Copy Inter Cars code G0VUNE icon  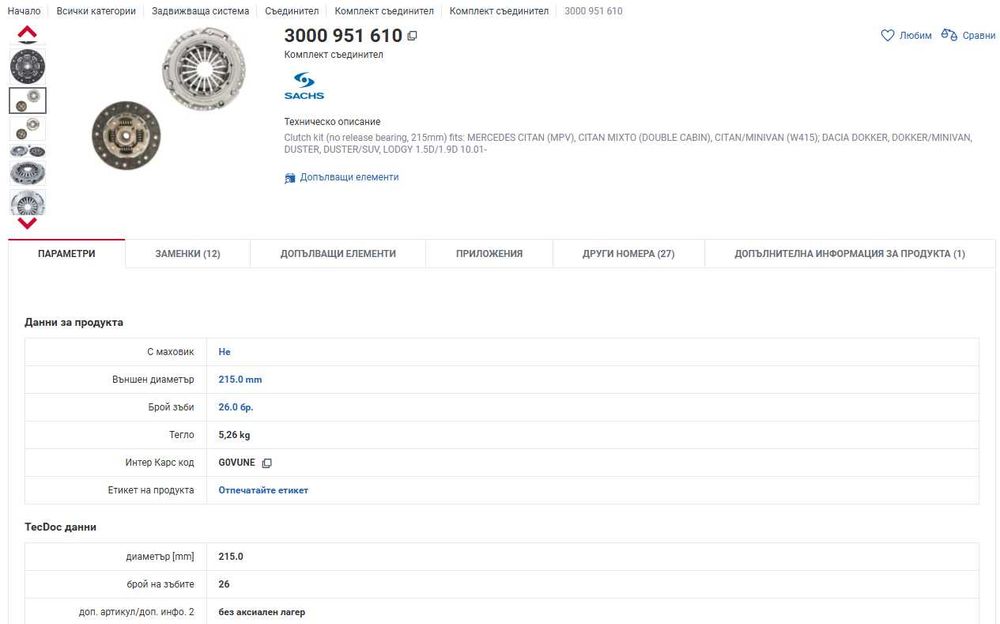coord(267,463)
